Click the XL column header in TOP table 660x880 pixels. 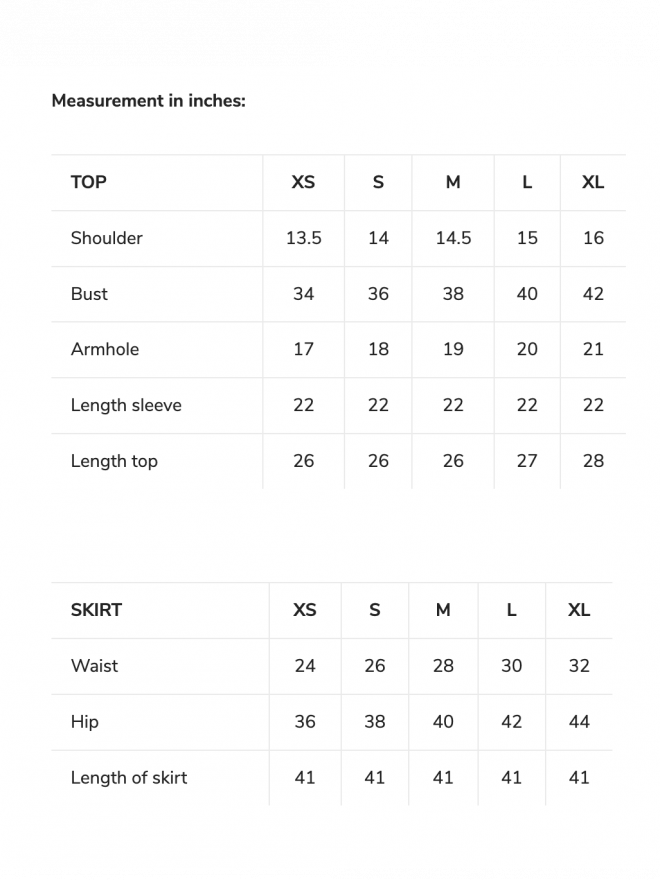(593, 182)
